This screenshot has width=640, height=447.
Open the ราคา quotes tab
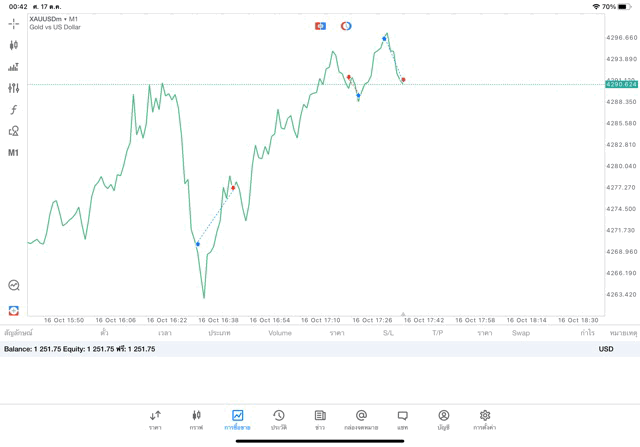click(155, 419)
